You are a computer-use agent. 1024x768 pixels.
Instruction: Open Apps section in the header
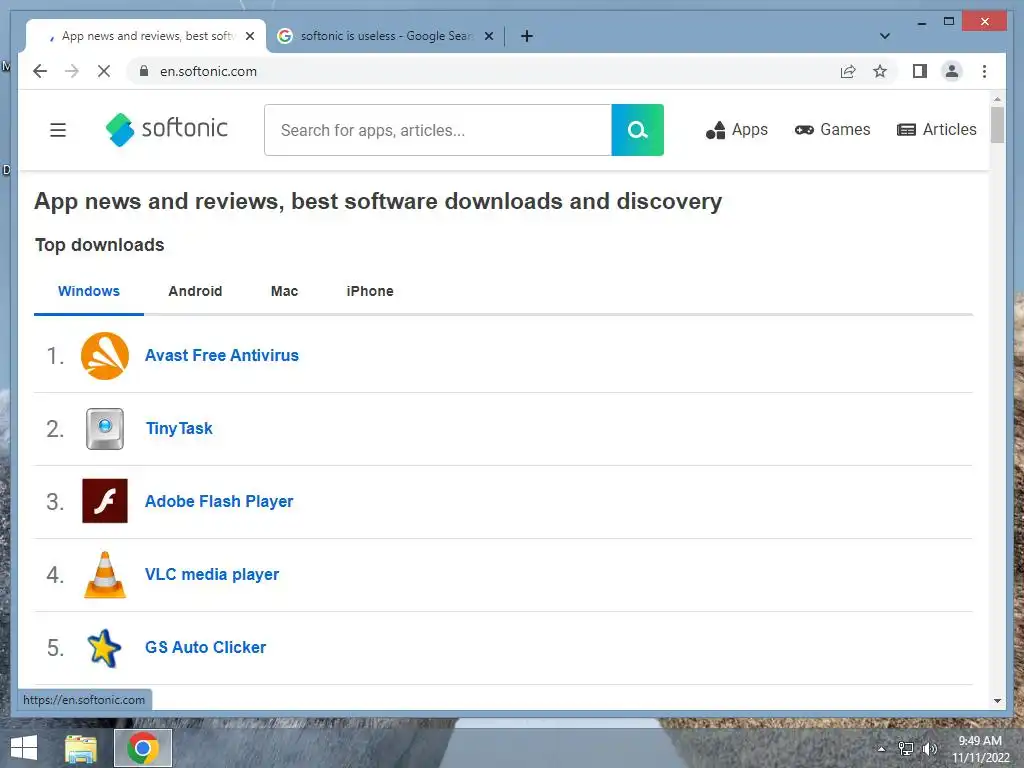[737, 130]
